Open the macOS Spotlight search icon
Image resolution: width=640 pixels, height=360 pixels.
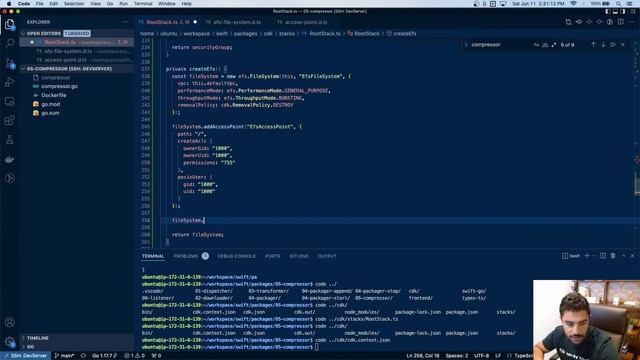(619, 4)
